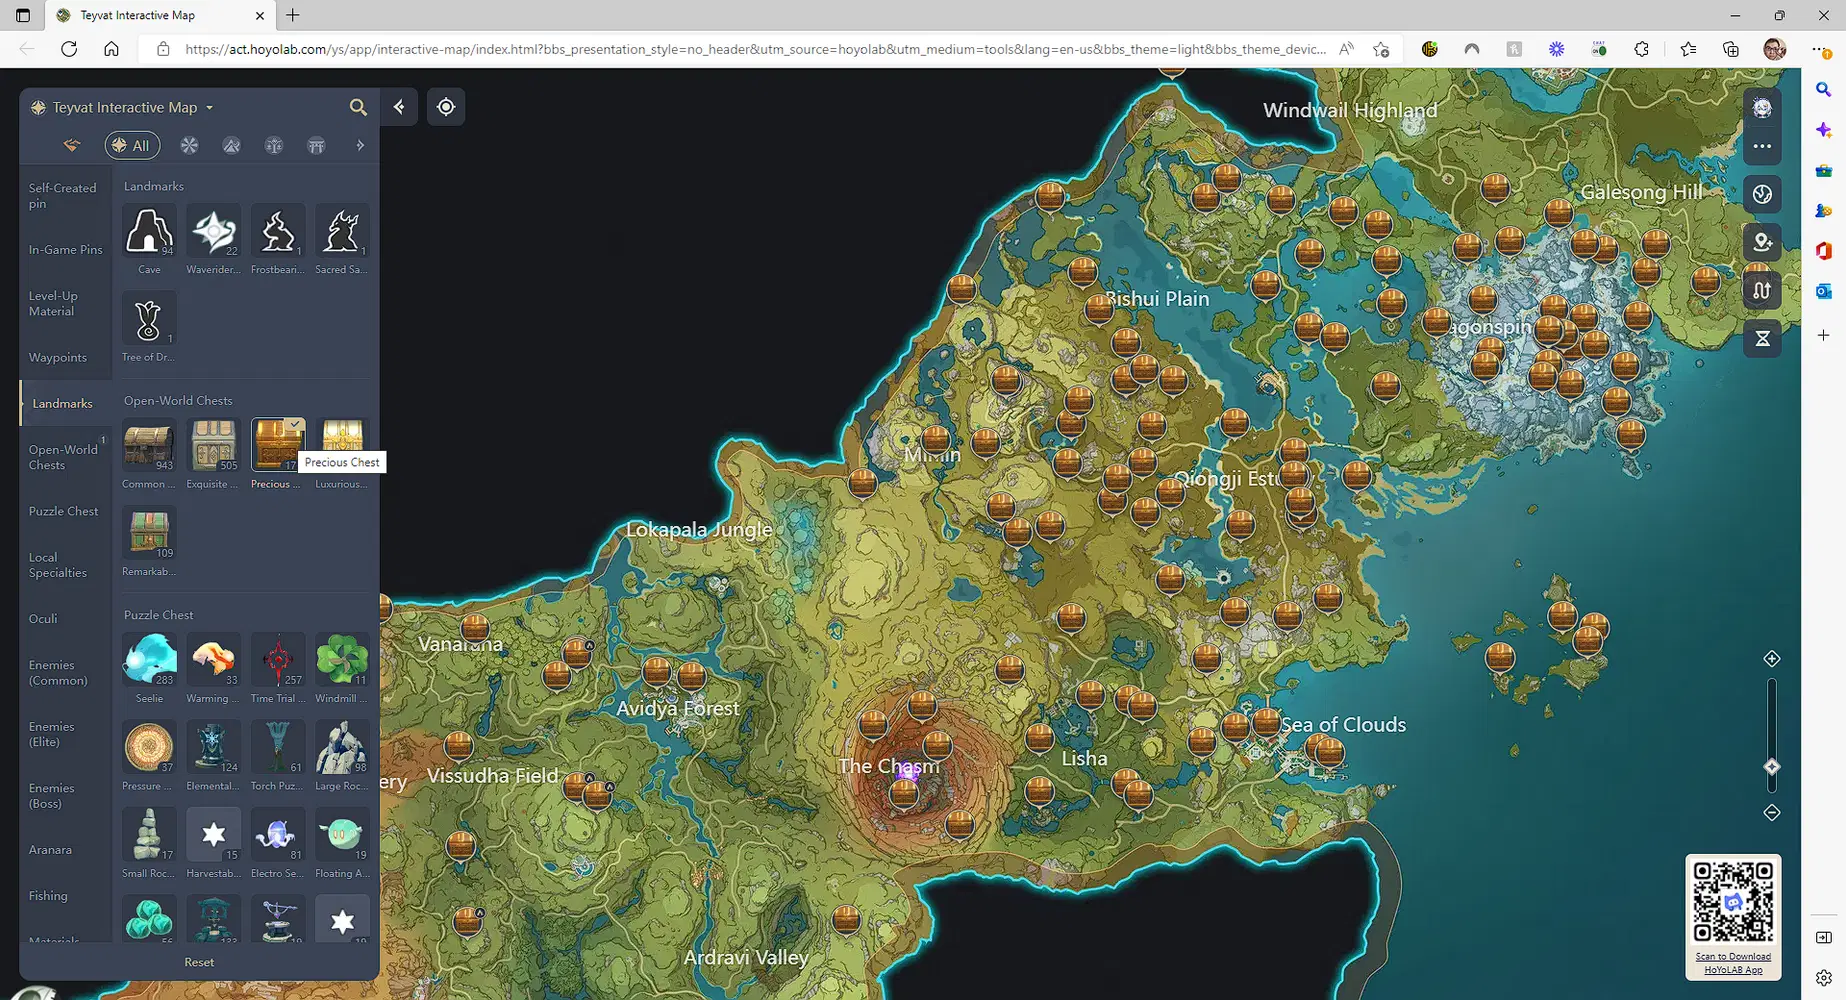Click the Reset button in the panel
The height and width of the screenshot is (1000, 1846).
coord(199,961)
